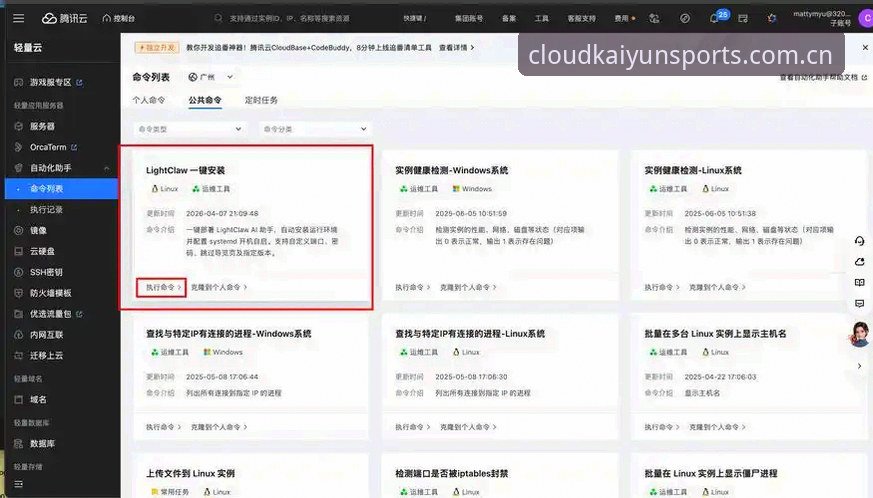Open the hamburger menu at top left
The image size is (873, 498).
click(x=18, y=18)
